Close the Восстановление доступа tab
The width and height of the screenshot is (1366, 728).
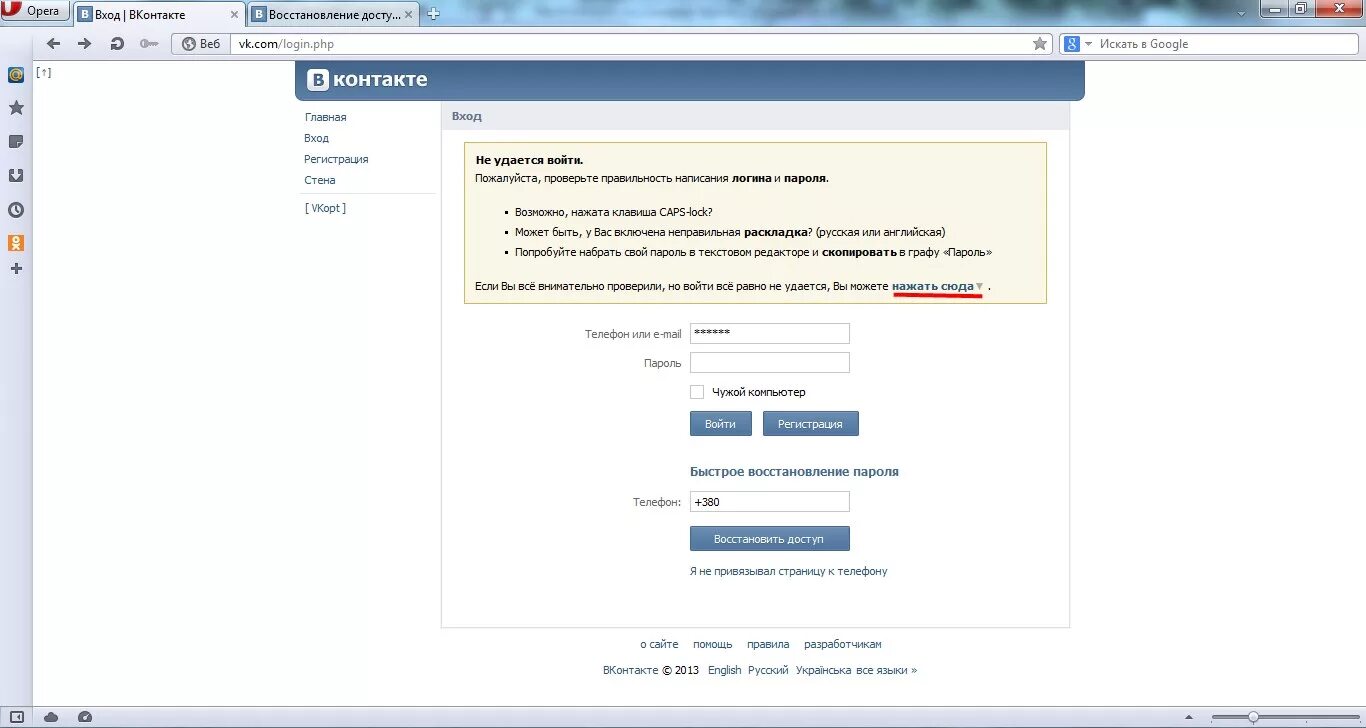click(x=409, y=15)
